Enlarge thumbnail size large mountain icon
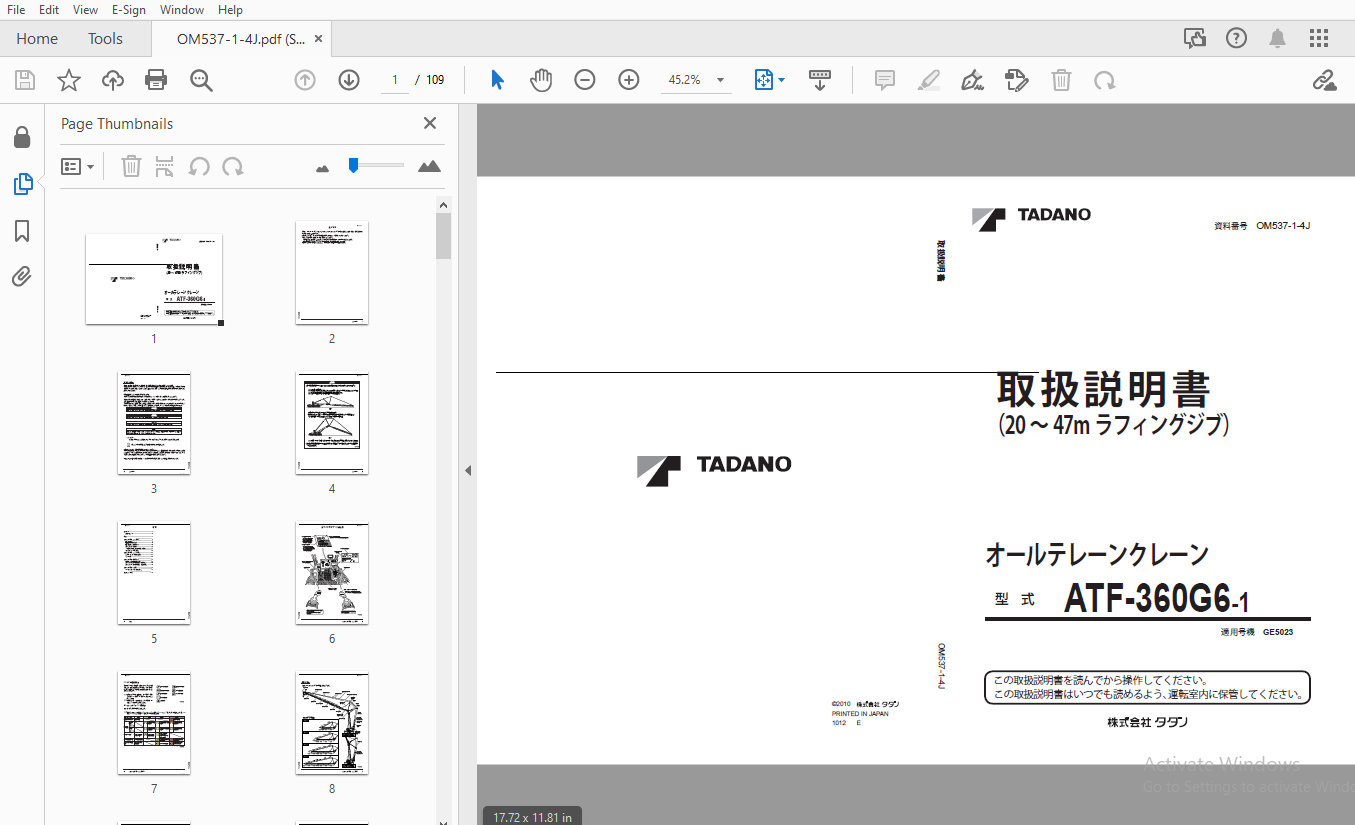The width and height of the screenshot is (1355, 825). tap(430, 166)
